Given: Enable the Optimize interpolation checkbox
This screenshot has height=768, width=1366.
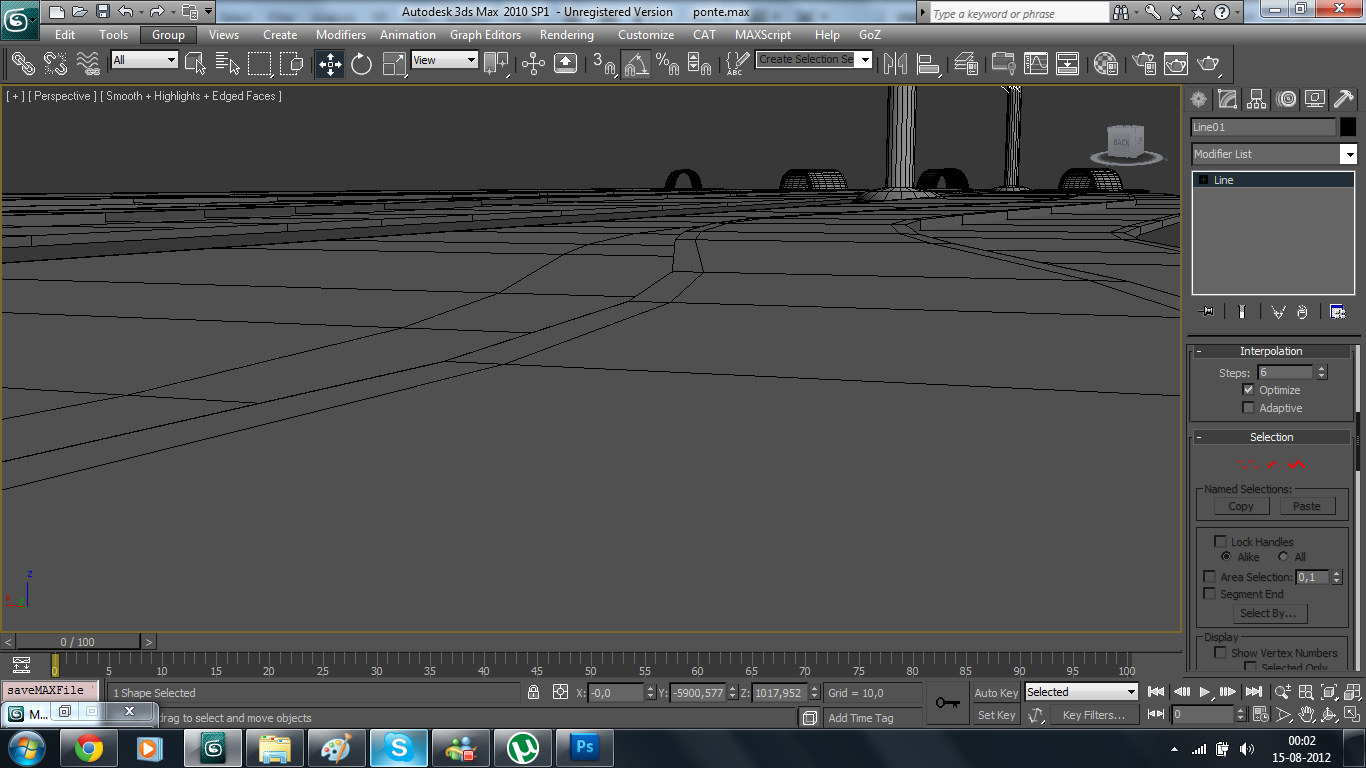Looking at the screenshot, I should 1248,390.
